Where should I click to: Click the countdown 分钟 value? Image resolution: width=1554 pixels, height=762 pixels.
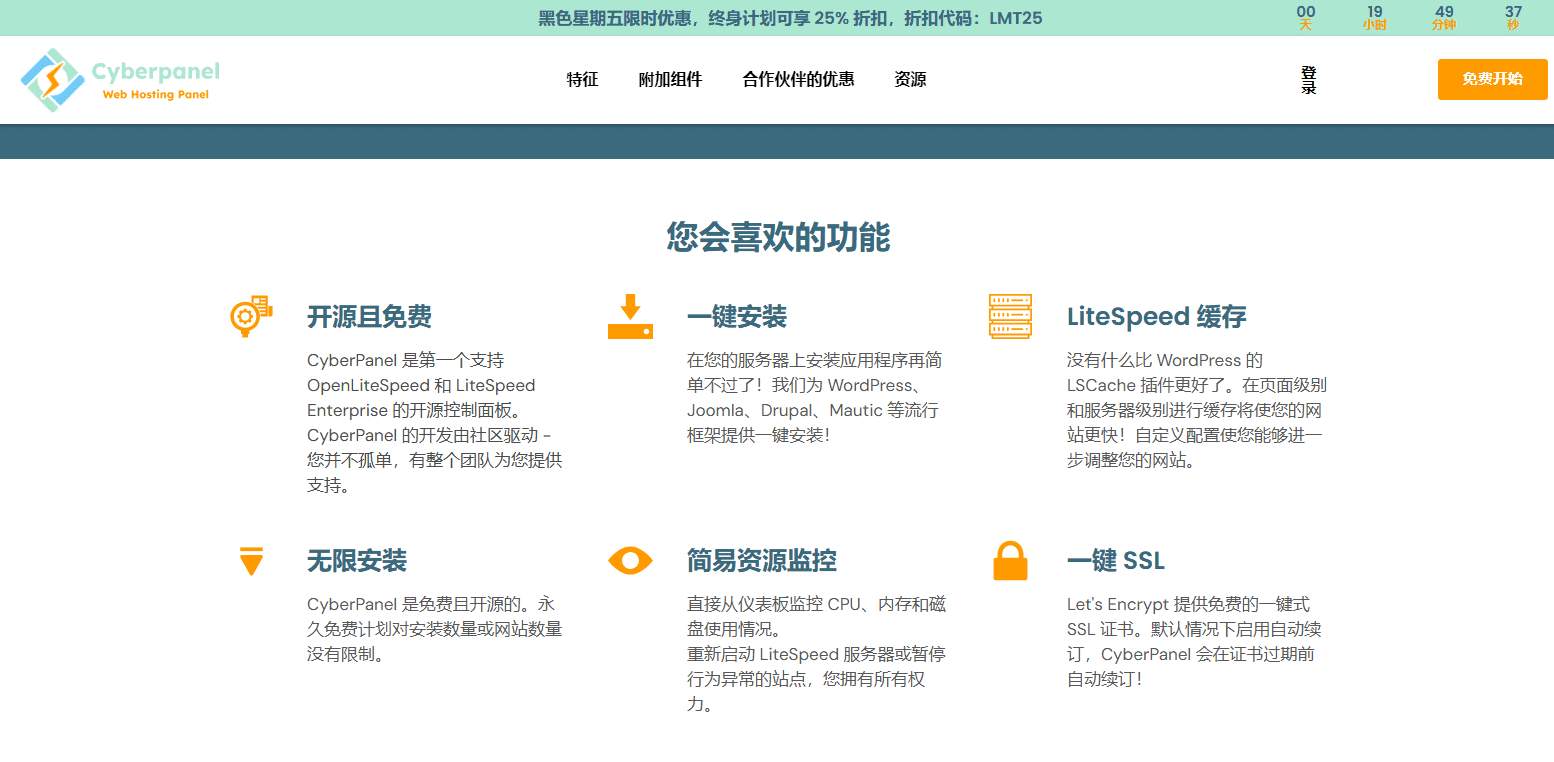1444,11
